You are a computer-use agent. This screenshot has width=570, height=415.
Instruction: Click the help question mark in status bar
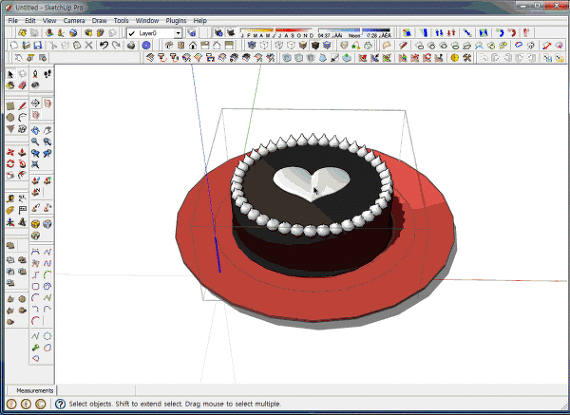coord(60,404)
